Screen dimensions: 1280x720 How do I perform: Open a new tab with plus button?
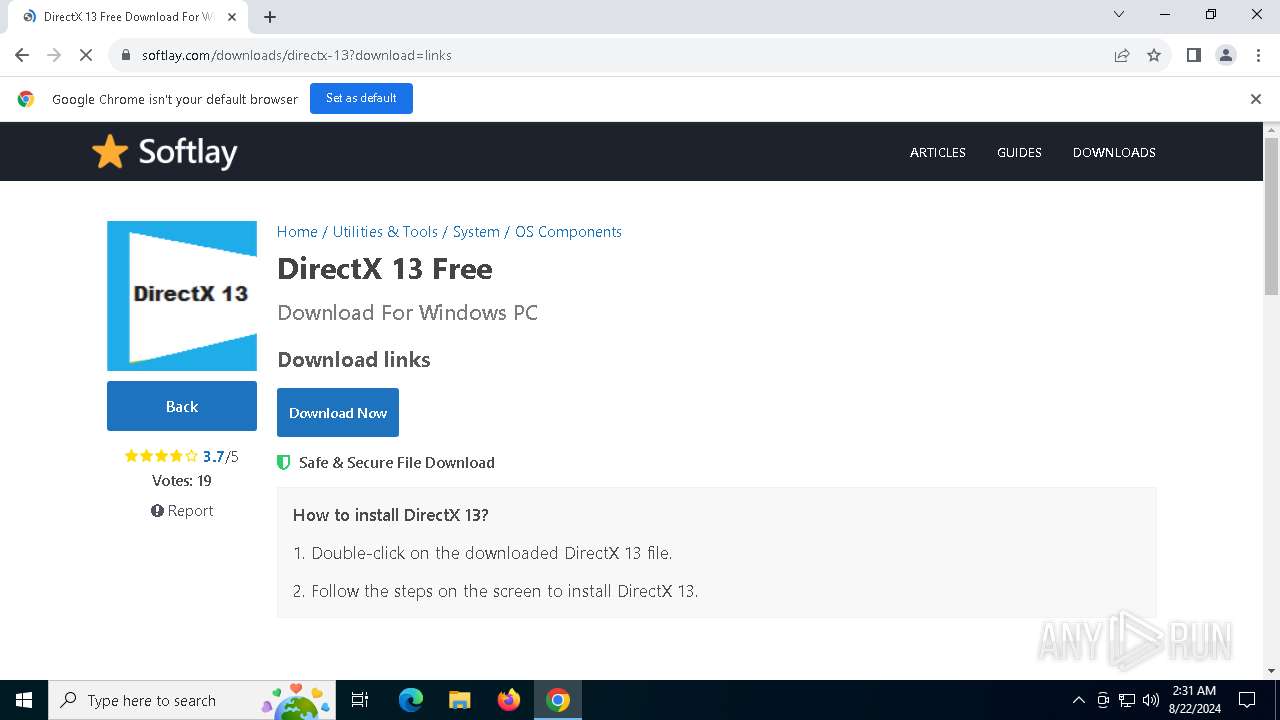coord(270,17)
